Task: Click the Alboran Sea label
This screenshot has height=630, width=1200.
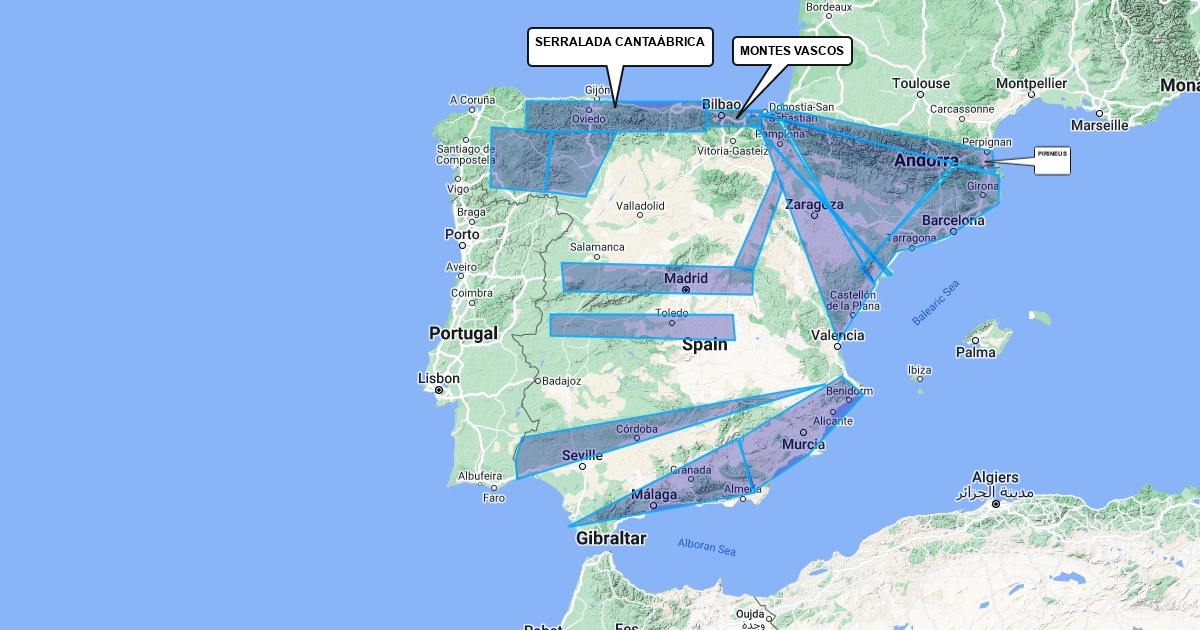Action: (x=706, y=548)
